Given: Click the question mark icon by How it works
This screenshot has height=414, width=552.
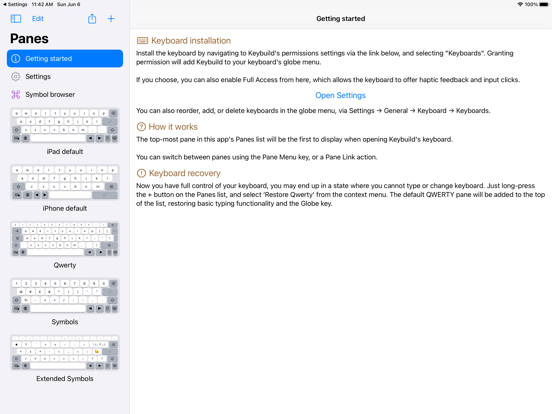Looking at the screenshot, I should (141, 127).
